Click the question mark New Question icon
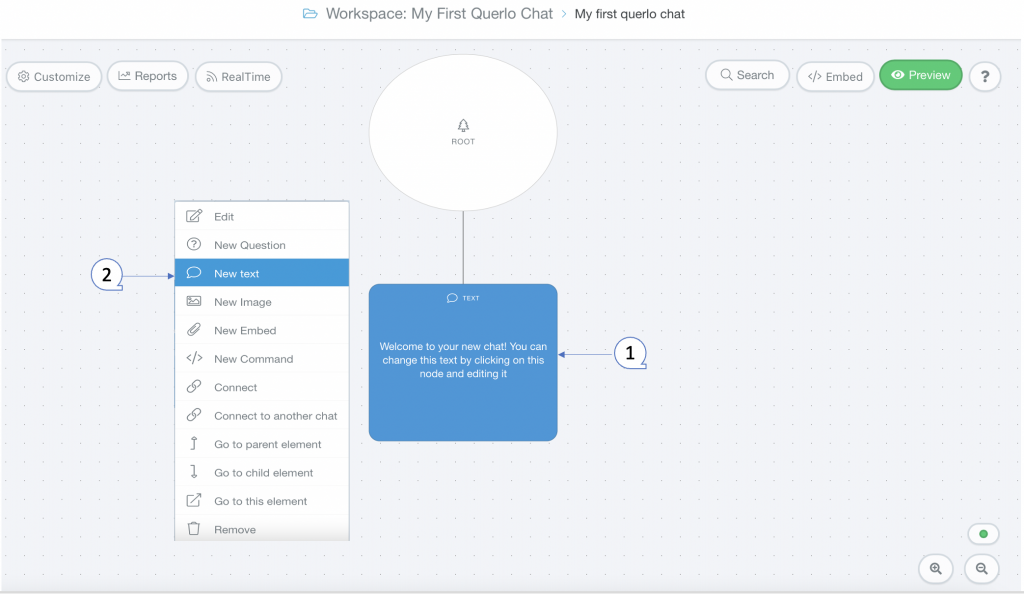1024x594 pixels. pos(194,244)
